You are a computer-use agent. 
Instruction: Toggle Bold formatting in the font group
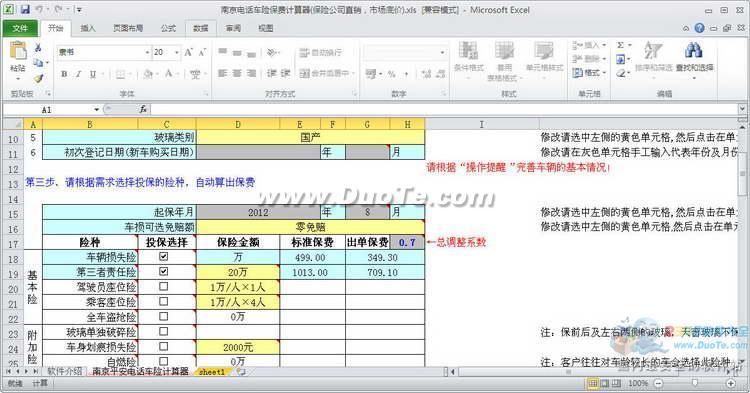point(64,74)
